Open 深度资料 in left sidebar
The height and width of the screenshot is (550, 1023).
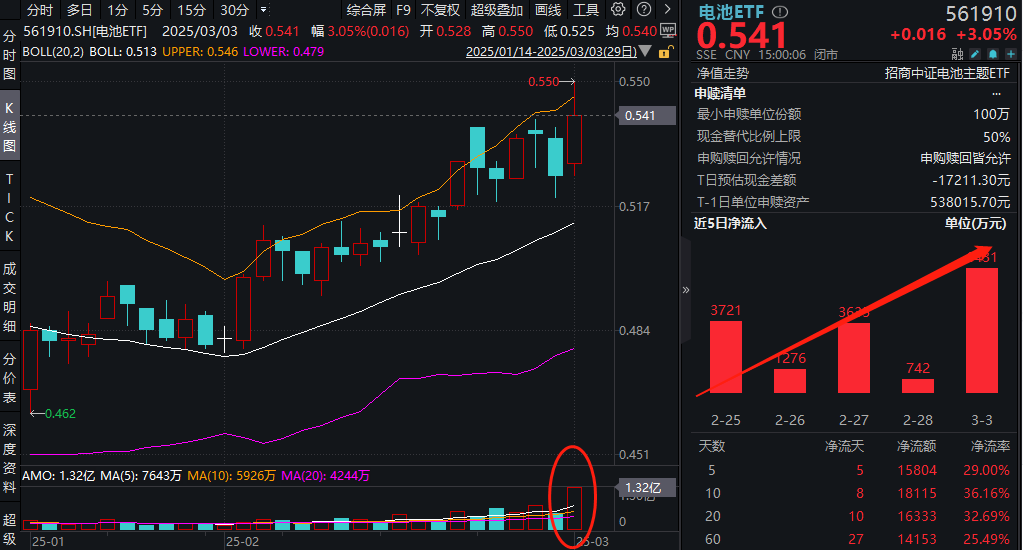9,458
